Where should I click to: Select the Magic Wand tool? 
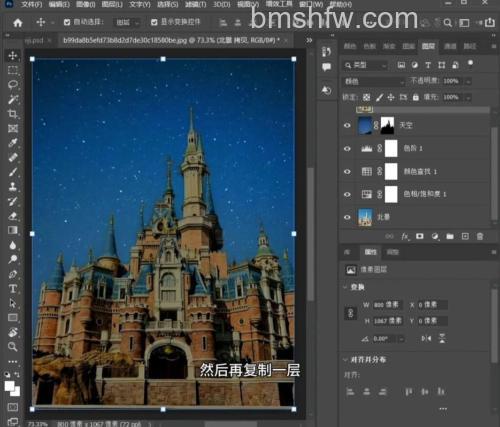[x=13, y=99]
